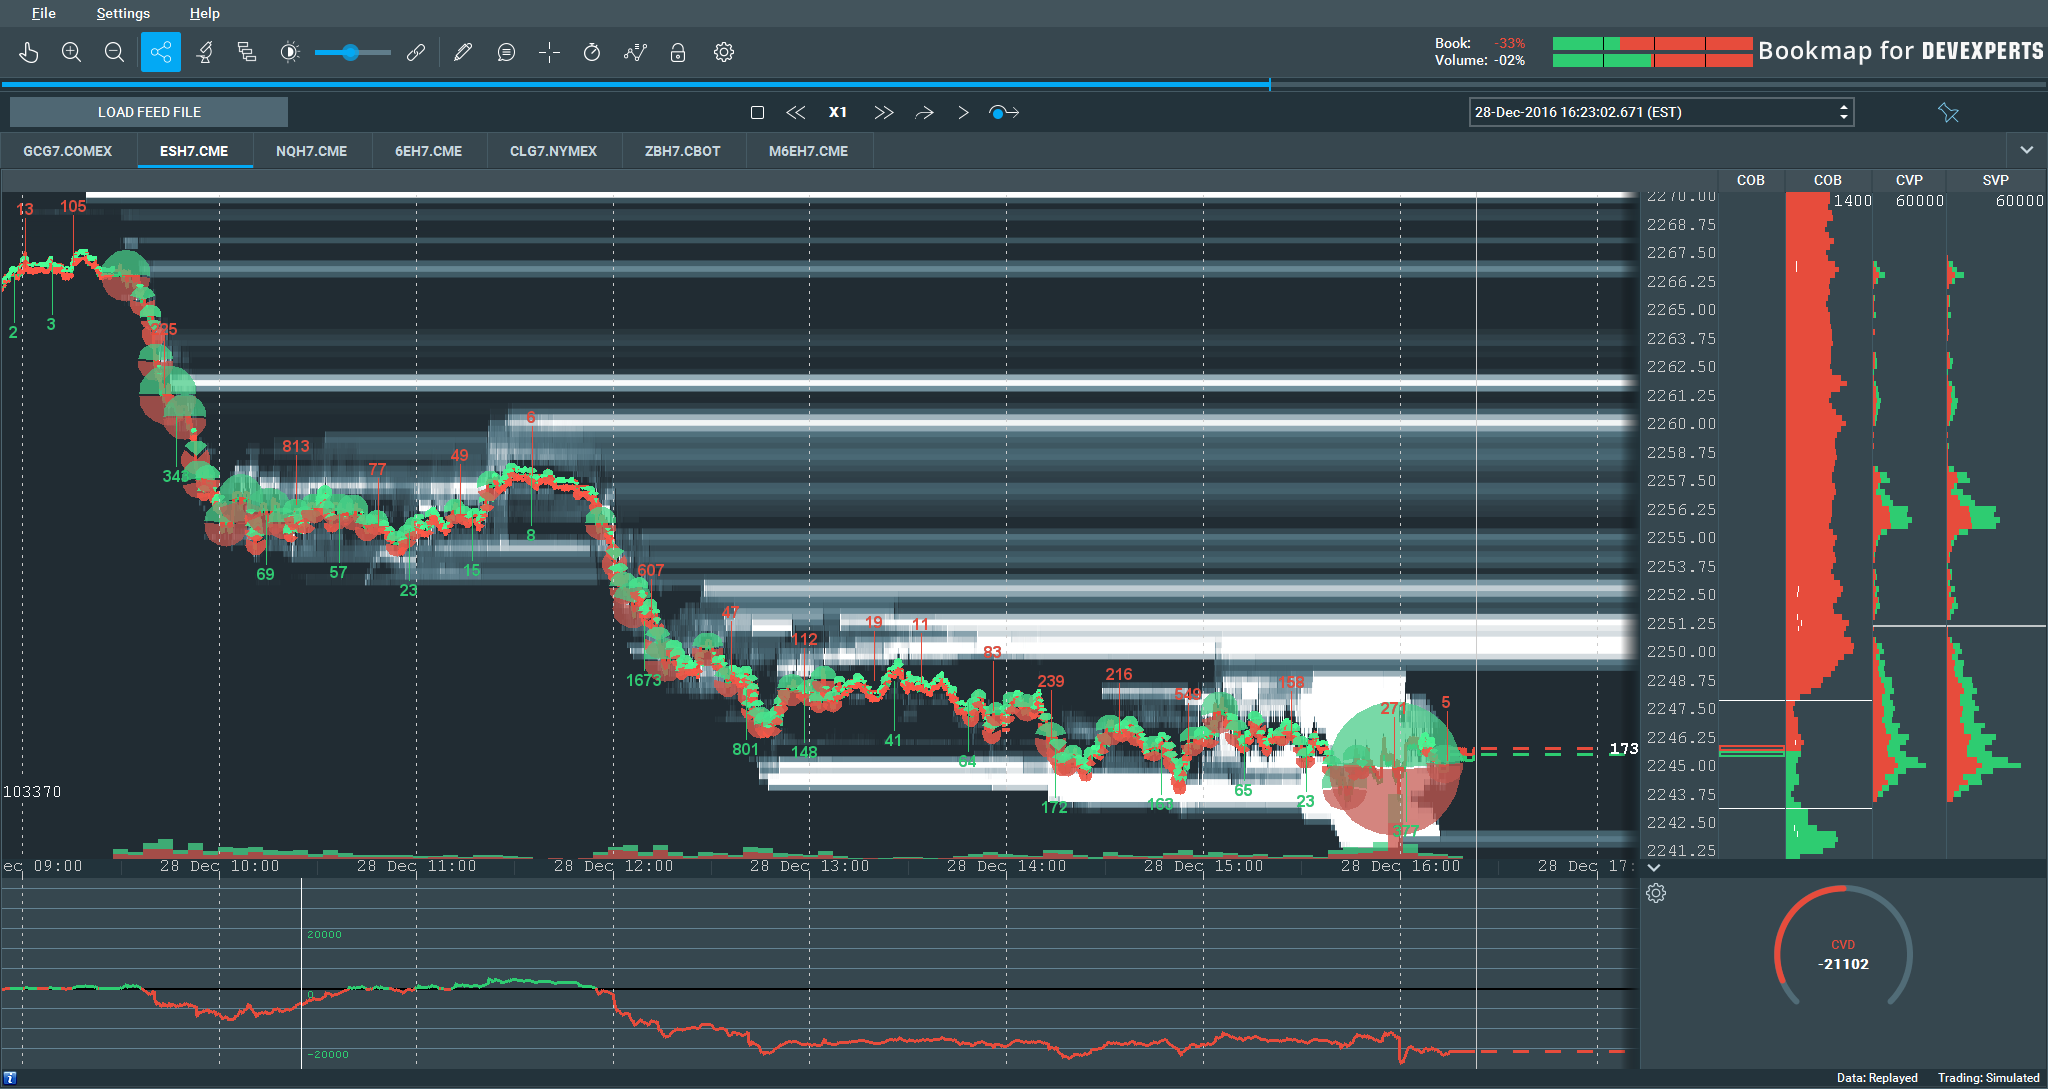Click the 28 Dec 12:00 time label

(x=613, y=866)
